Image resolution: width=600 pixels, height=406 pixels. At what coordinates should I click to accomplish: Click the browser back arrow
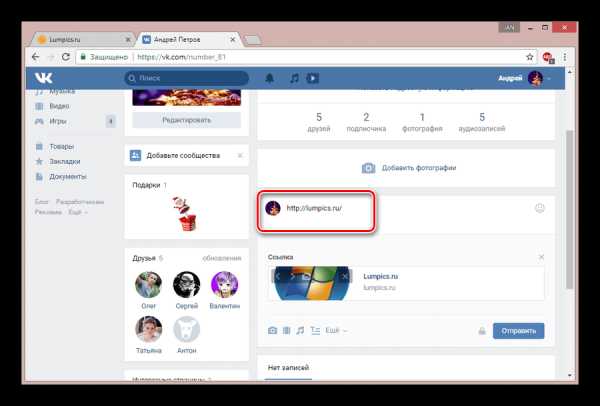(x=36, y=57)
